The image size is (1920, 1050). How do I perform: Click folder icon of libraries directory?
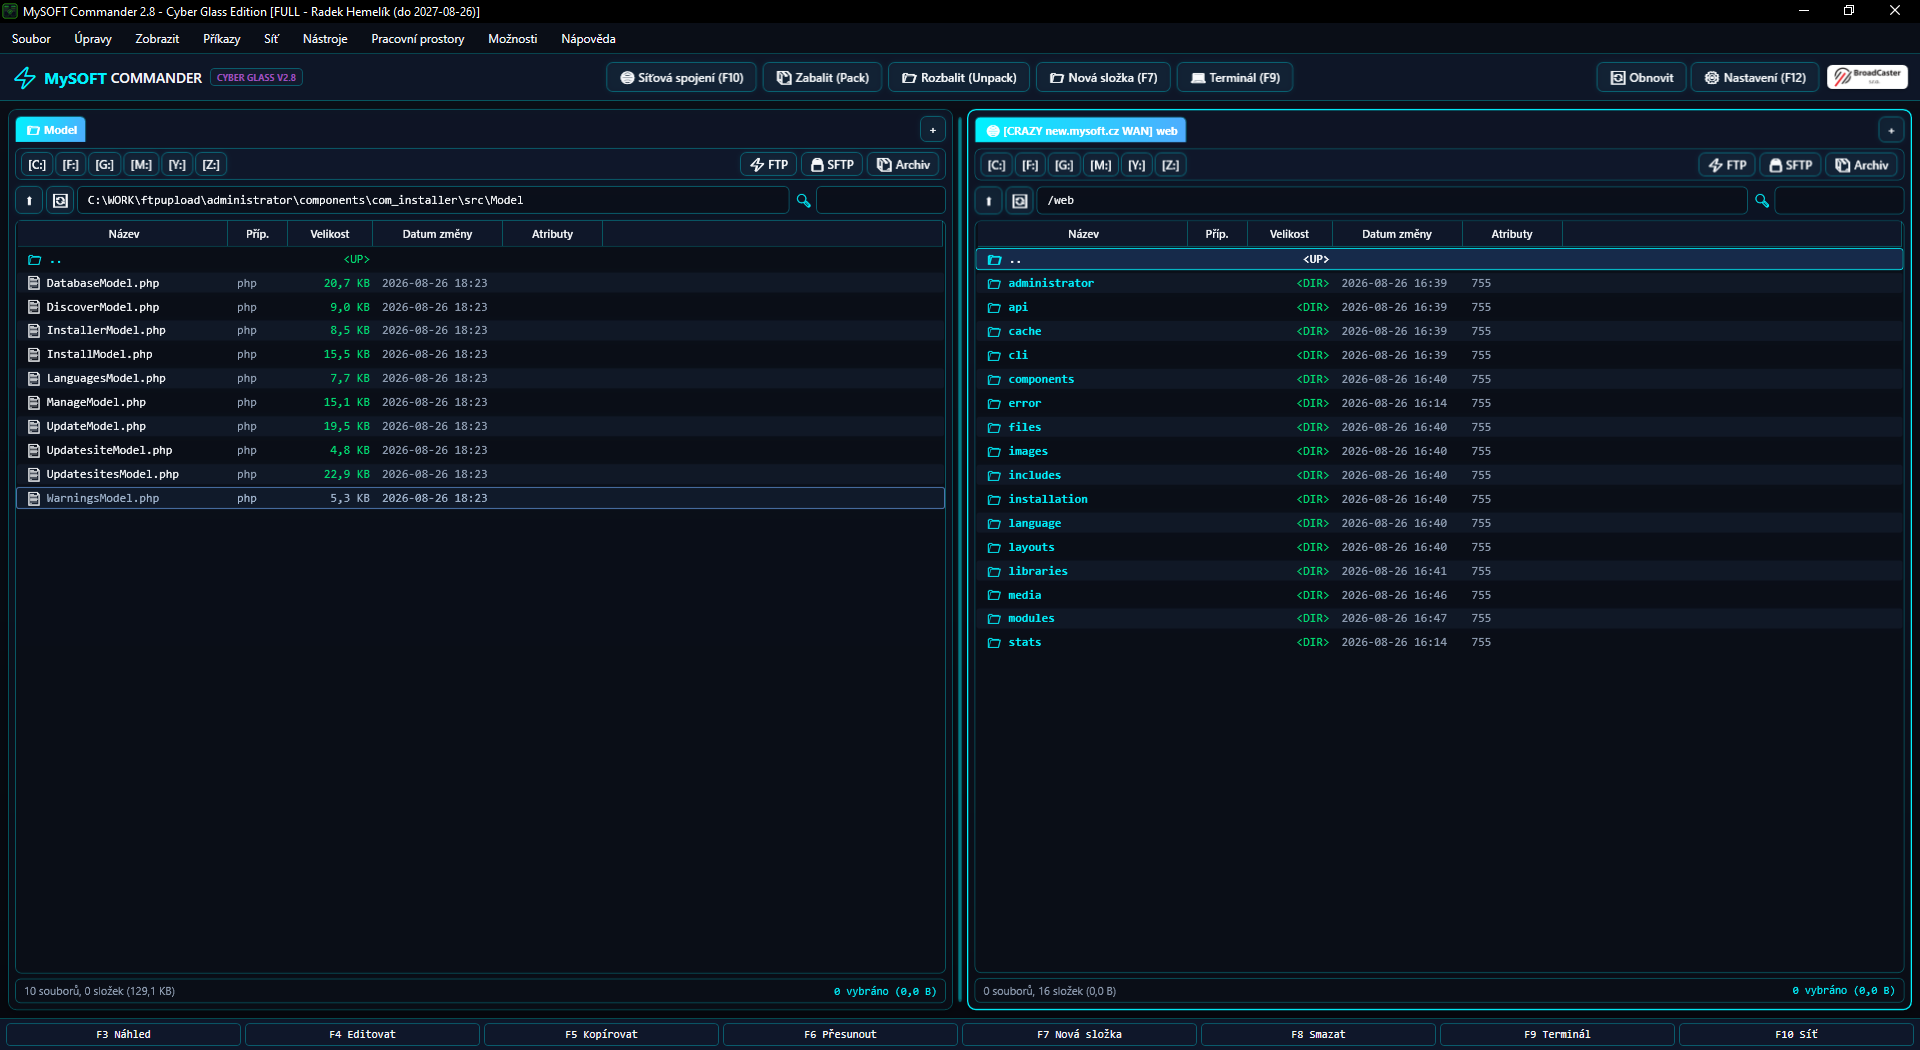994,572
